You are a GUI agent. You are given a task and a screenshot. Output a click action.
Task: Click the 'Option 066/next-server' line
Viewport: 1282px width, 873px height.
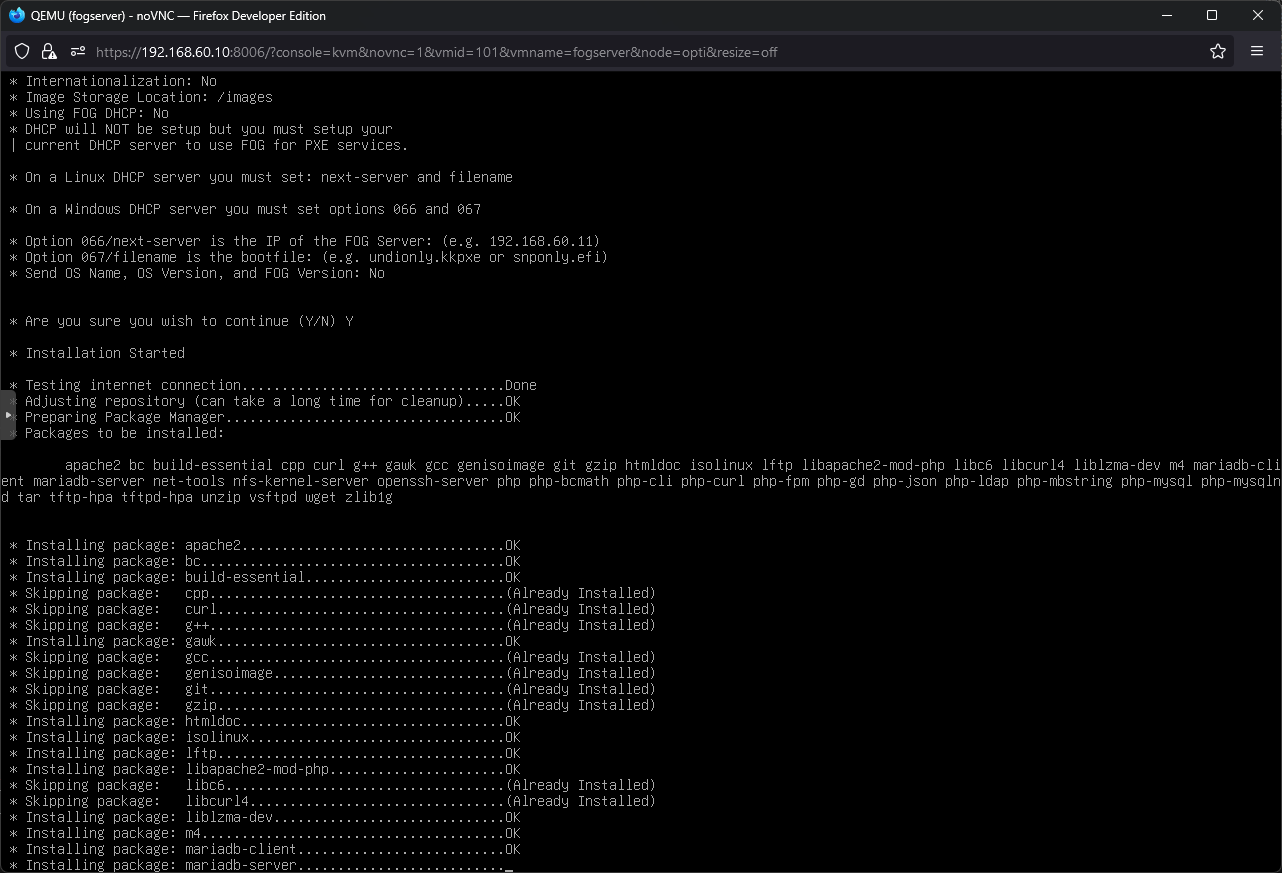[x=305, y=241]
